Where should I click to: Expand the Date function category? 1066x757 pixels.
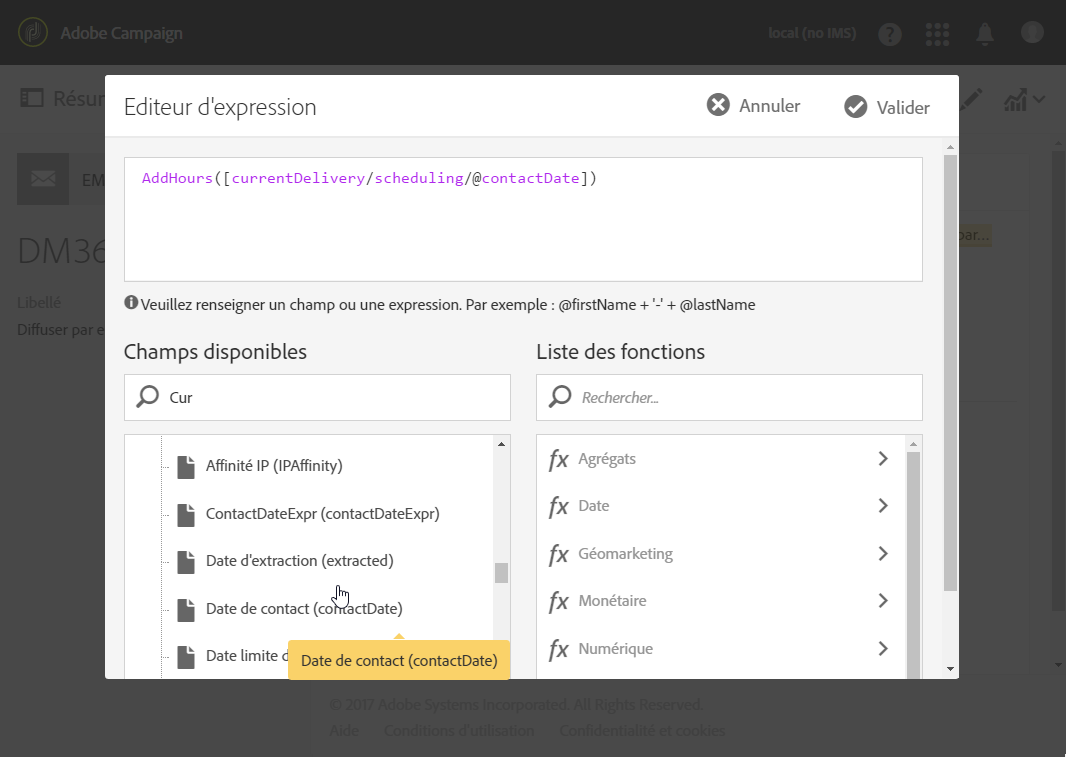pyautogui.click(x=883, y=506)
